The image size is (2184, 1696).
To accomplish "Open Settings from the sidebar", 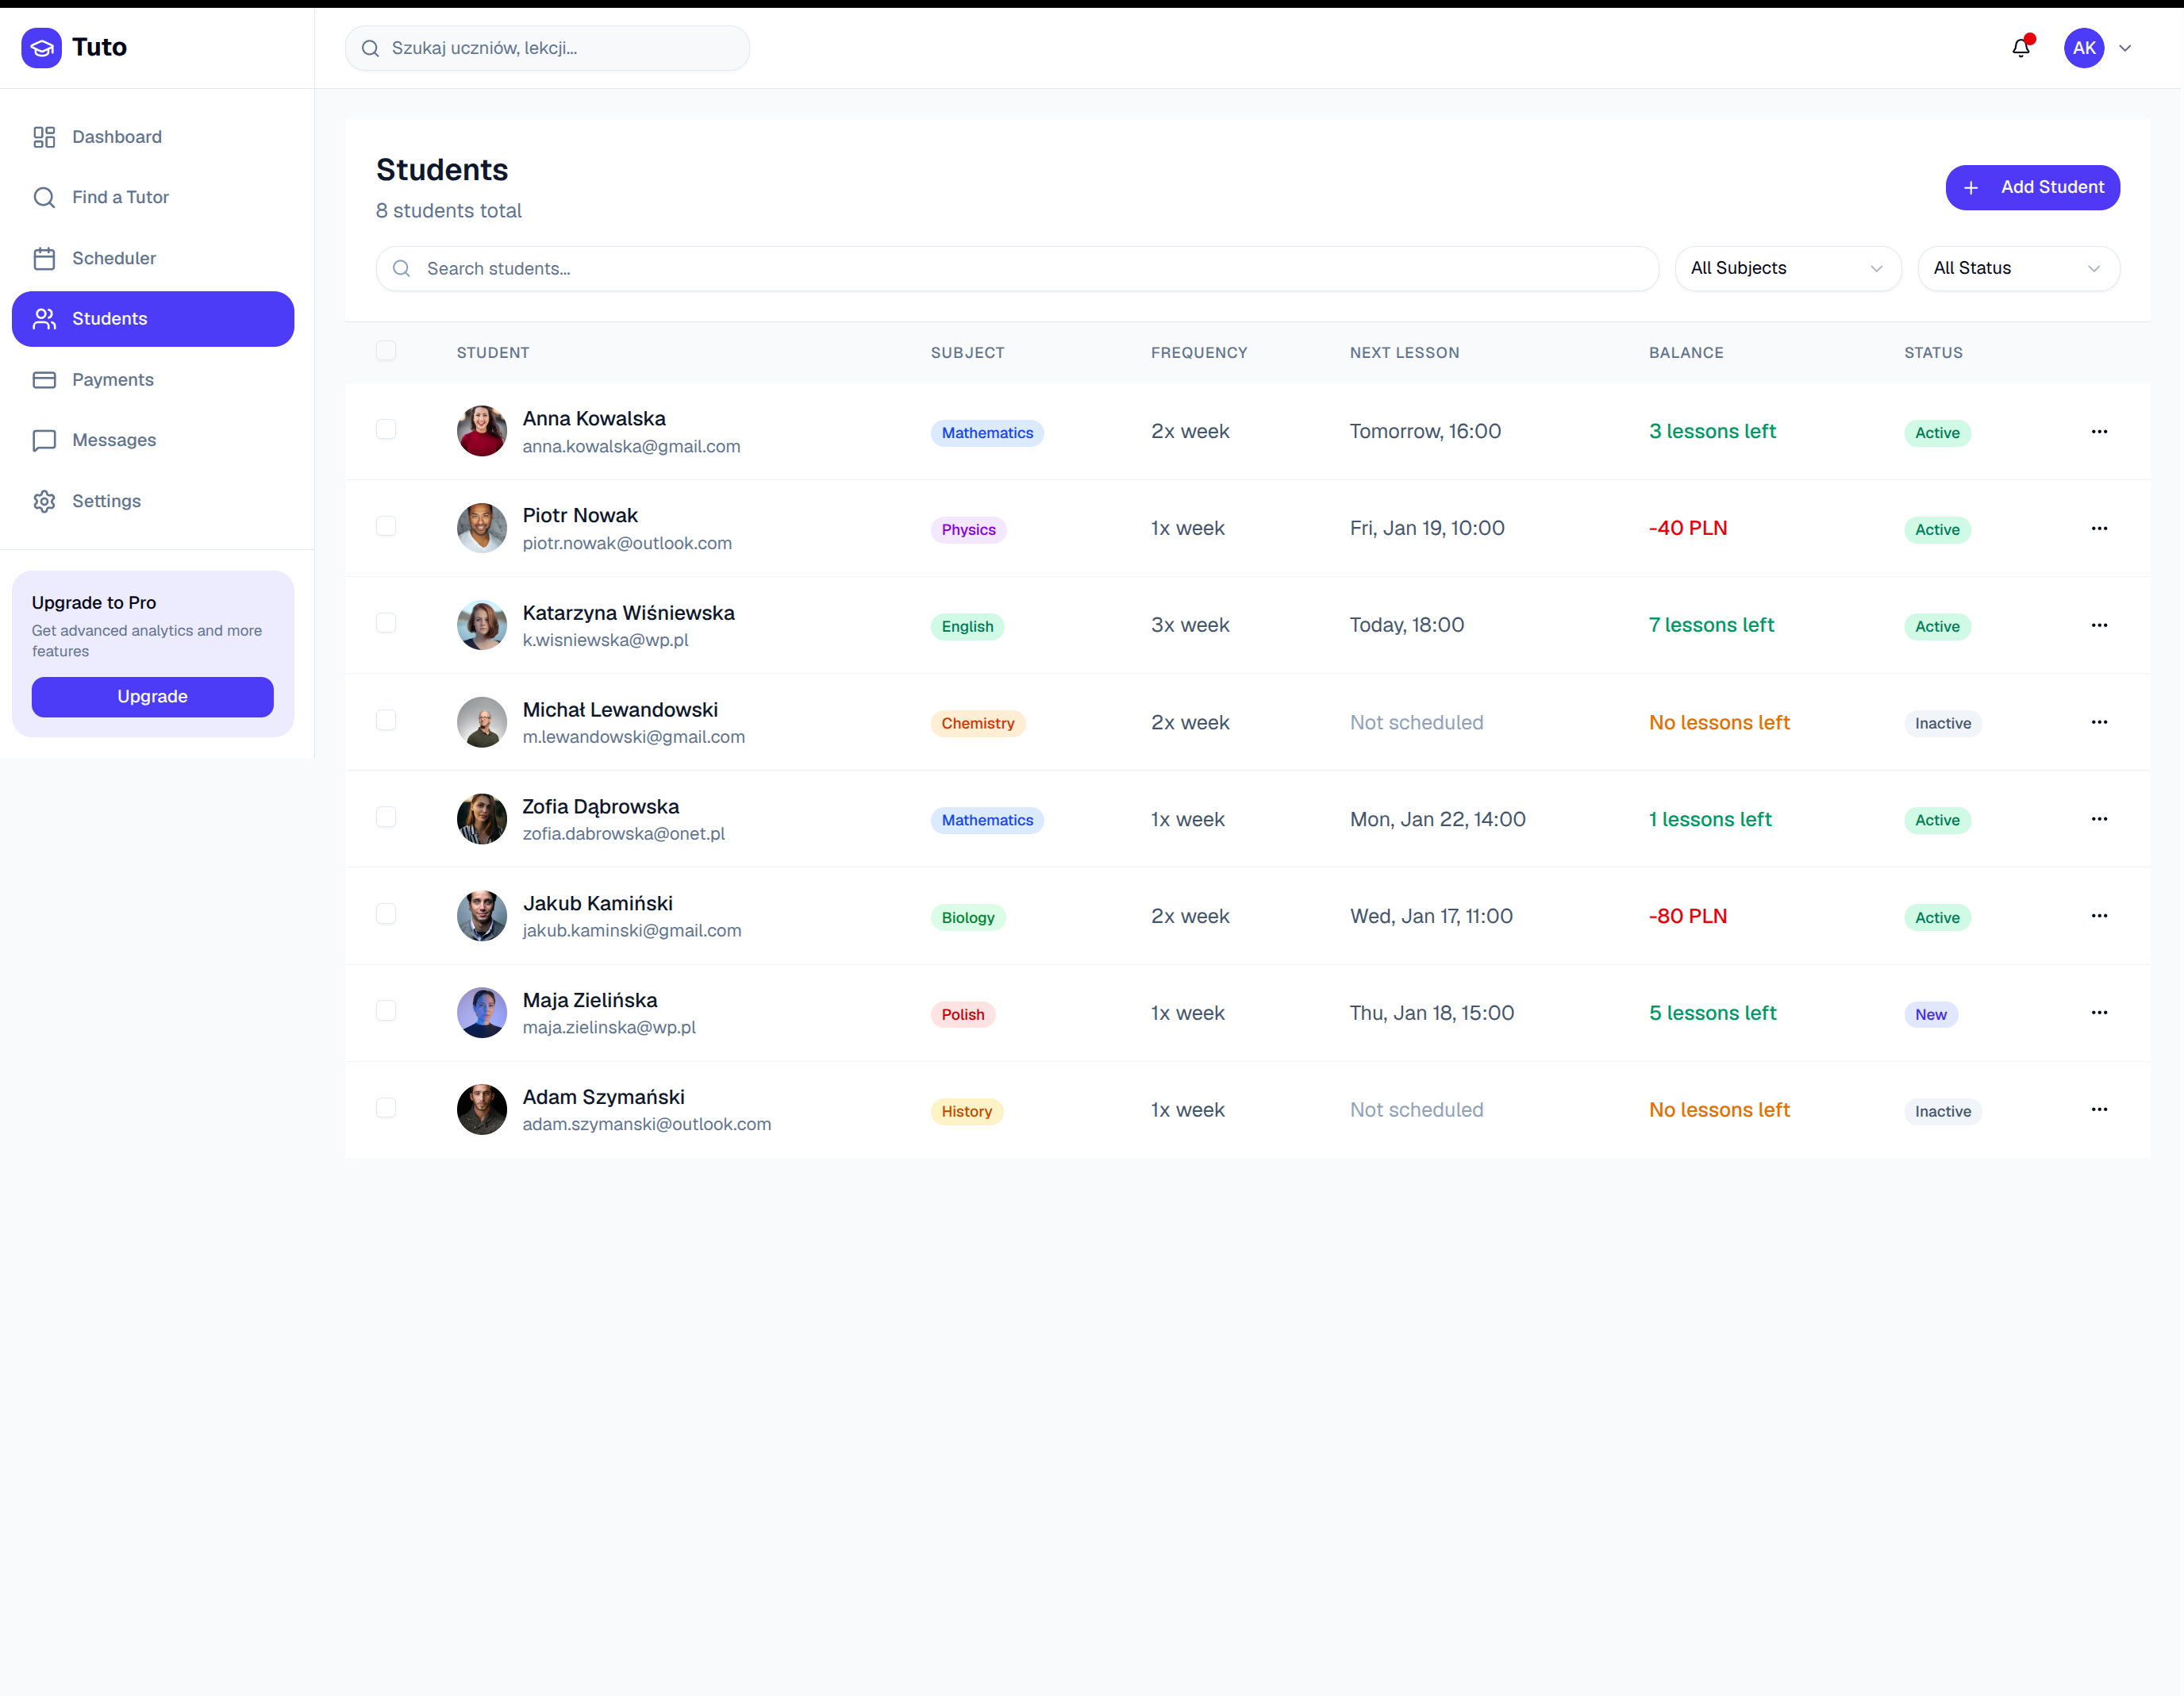I will point(153,502).
